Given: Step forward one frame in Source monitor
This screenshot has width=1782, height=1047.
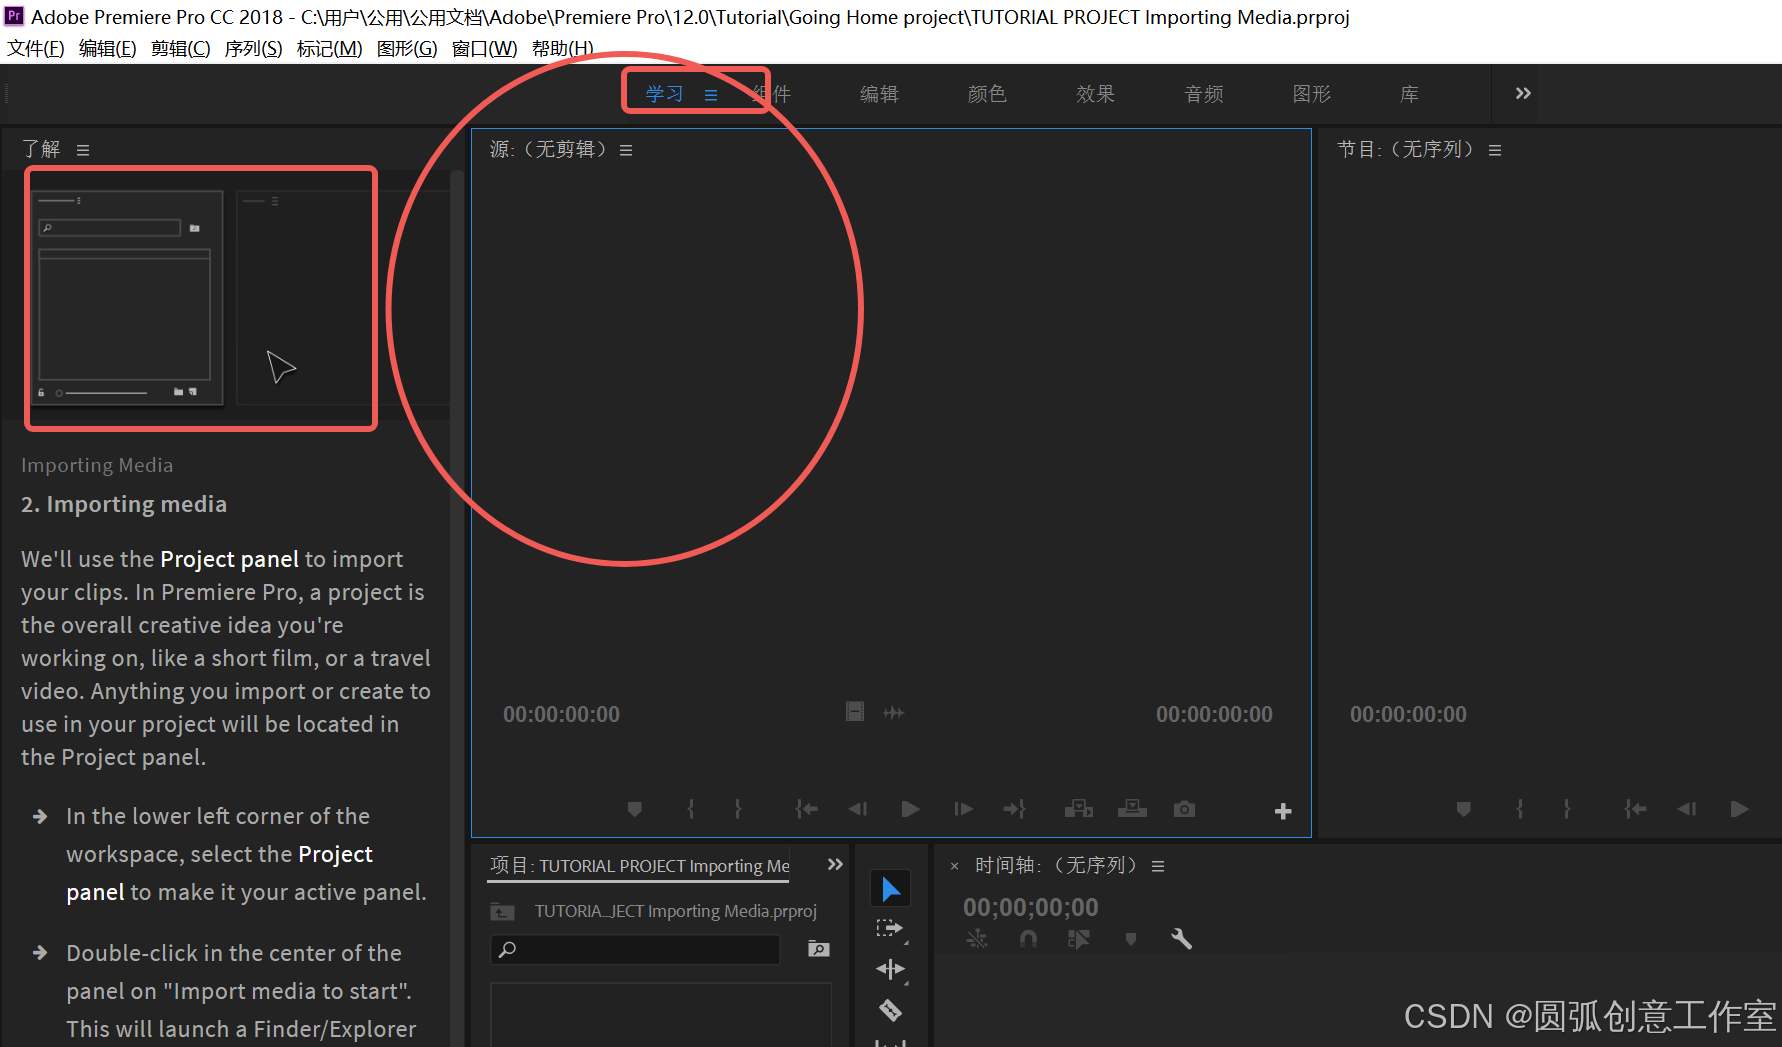Looking at the screenshot, I should click(963, 809).
